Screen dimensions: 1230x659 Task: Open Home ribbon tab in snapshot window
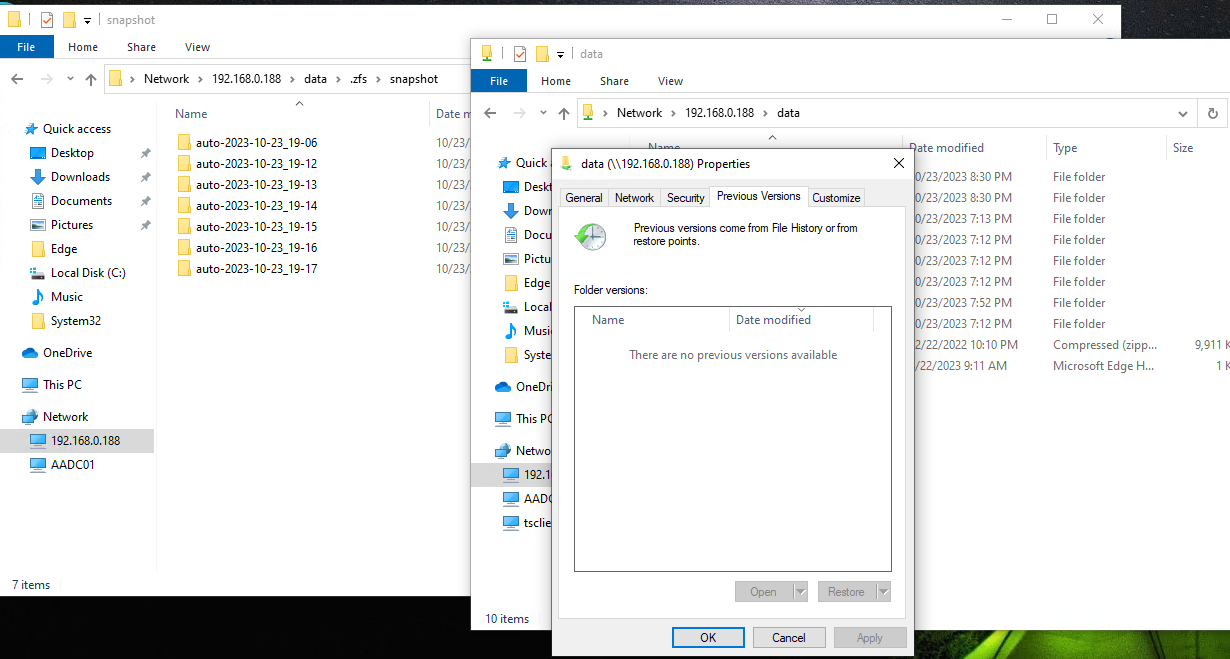coord(83,47)
